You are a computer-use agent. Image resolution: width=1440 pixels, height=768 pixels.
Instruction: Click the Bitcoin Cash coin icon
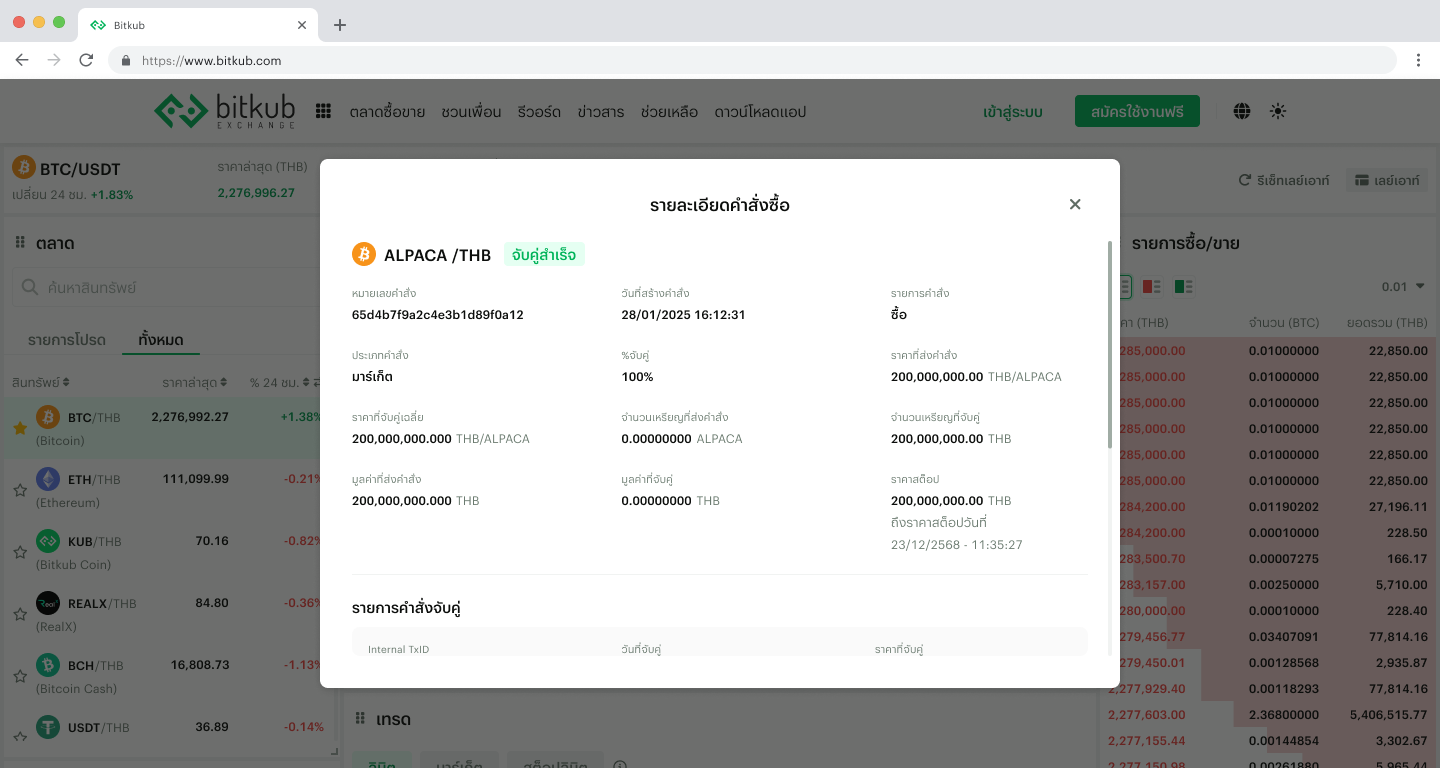pyautogui.click(x=48, y=665)
